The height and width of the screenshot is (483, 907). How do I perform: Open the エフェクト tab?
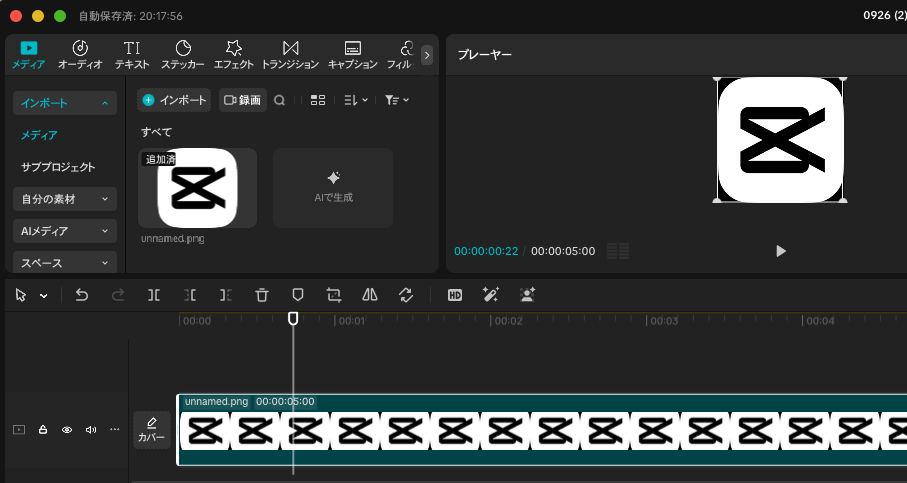click(234, 56)
